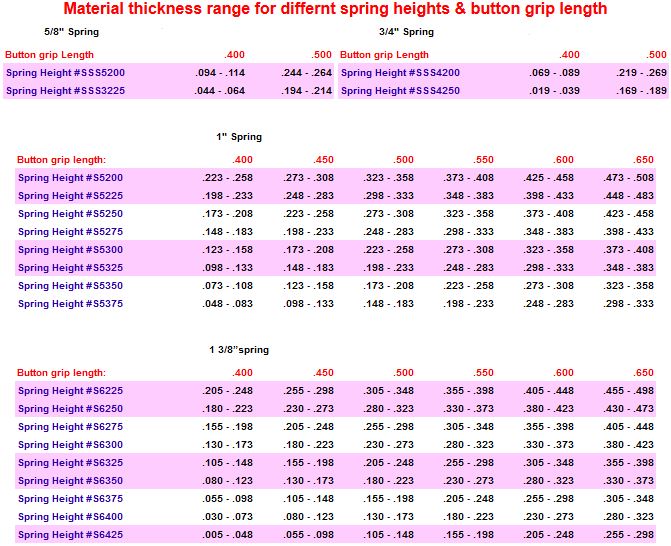The image size is (671, 546).
Task: Select the .473 - .508 thickness cell
Action: 630,178
